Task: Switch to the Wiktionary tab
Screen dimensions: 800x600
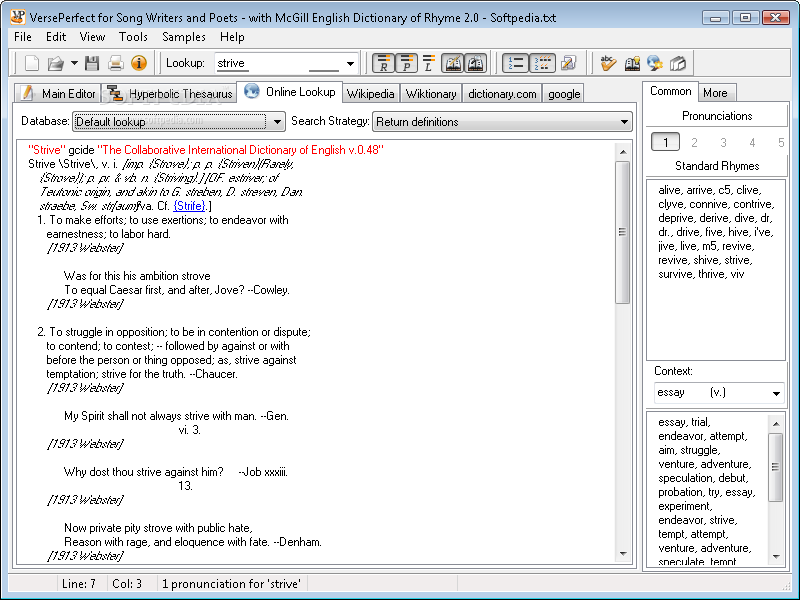Action: [431, 94]
